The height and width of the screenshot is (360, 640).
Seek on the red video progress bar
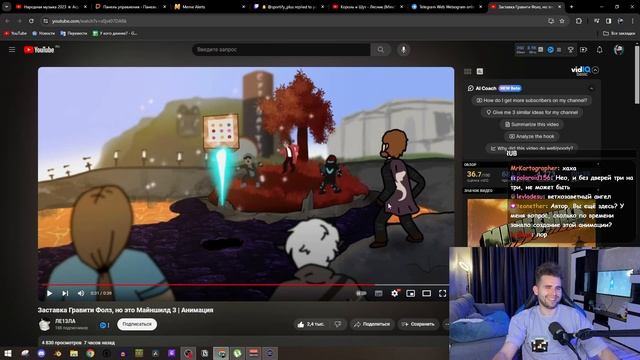coord(246,284)
